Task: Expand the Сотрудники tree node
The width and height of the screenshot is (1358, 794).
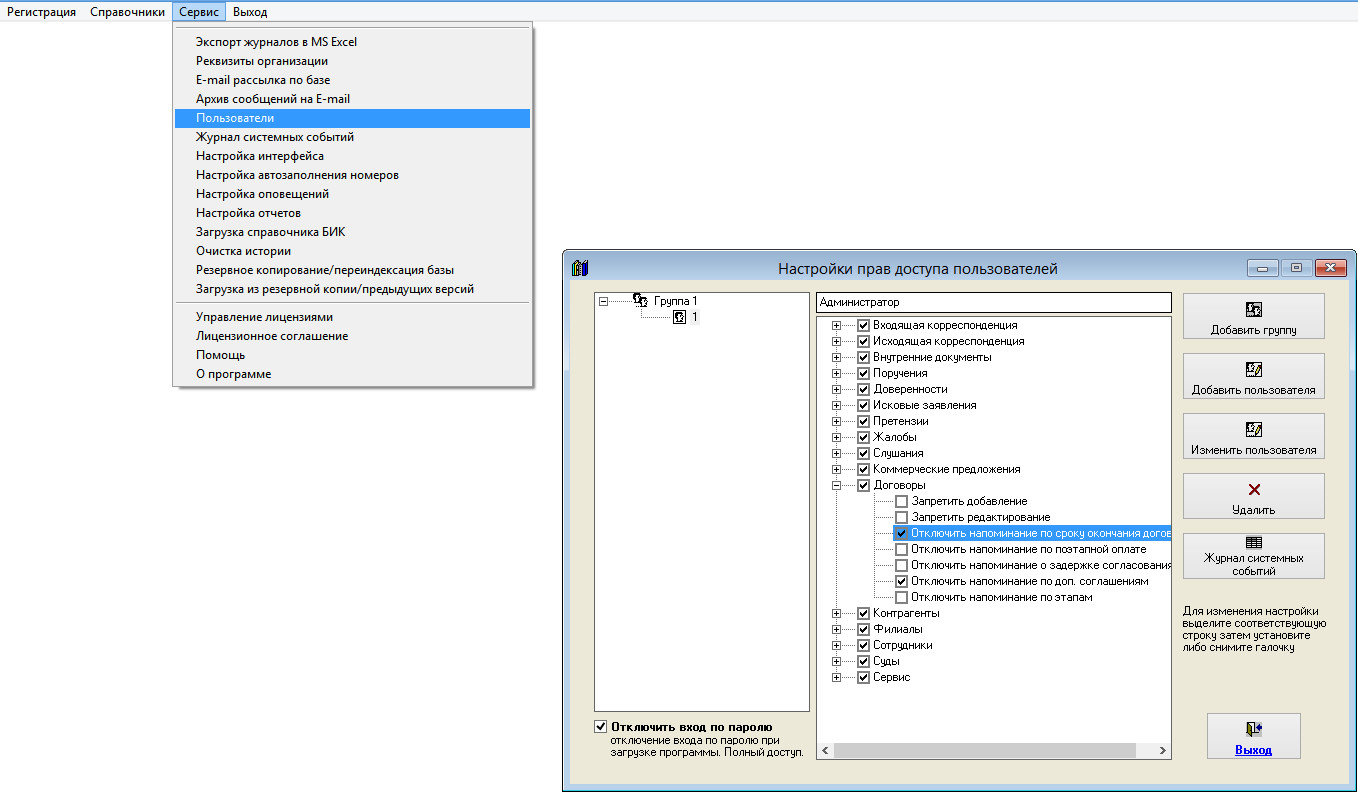Action: [x=837, y=645]
